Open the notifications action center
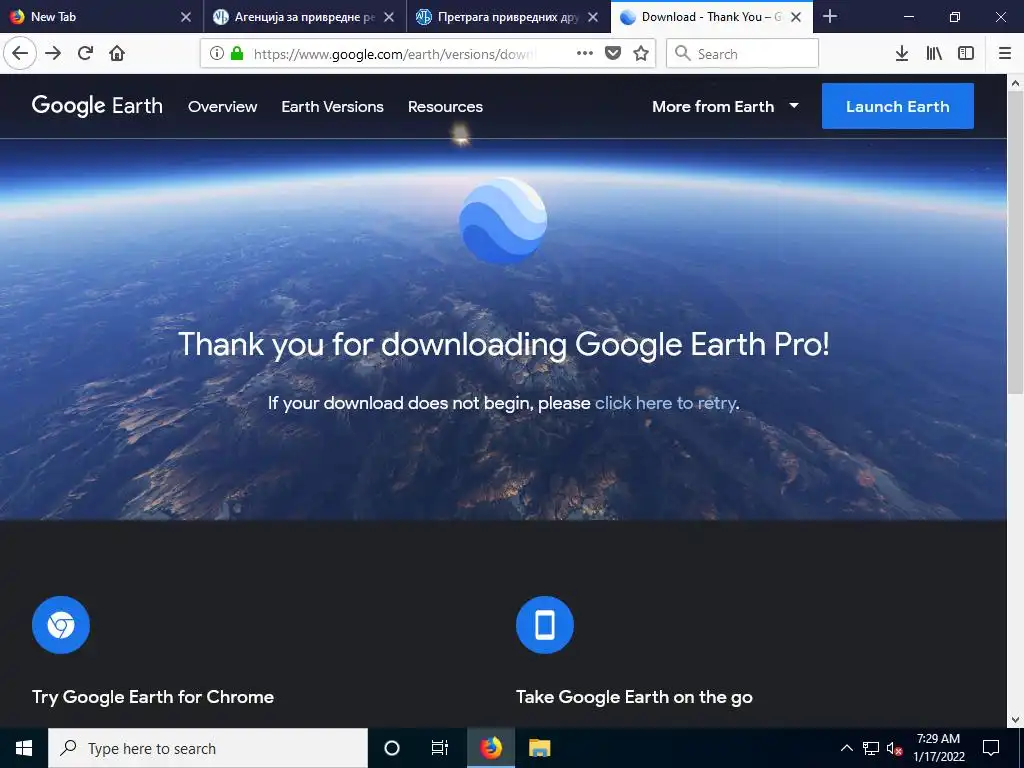This screenshot has height=768, width=1024. point(991,748)
